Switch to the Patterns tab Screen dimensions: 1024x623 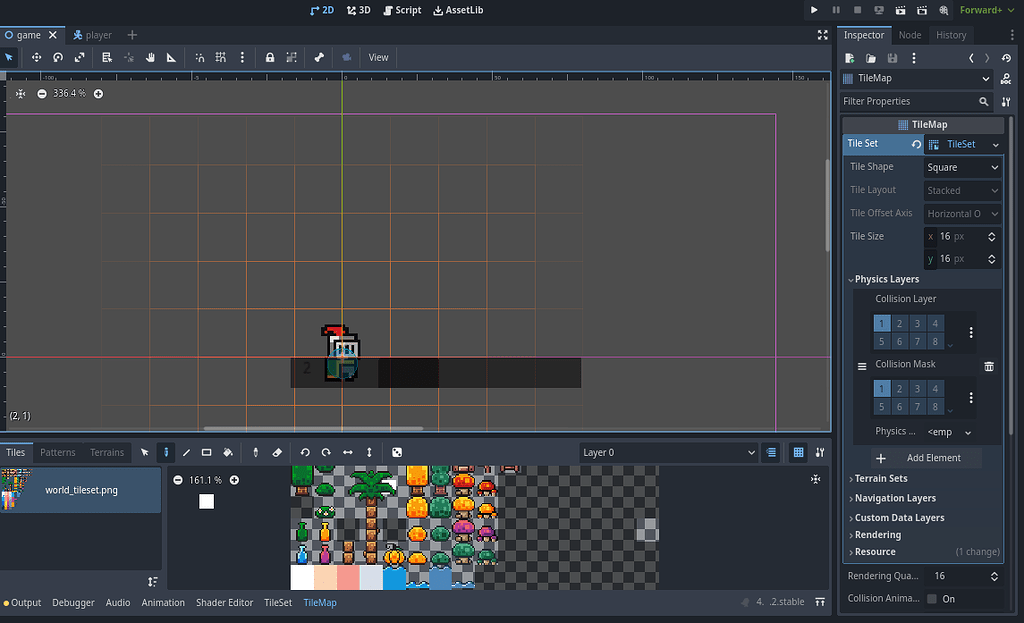[x=57, y=453]
